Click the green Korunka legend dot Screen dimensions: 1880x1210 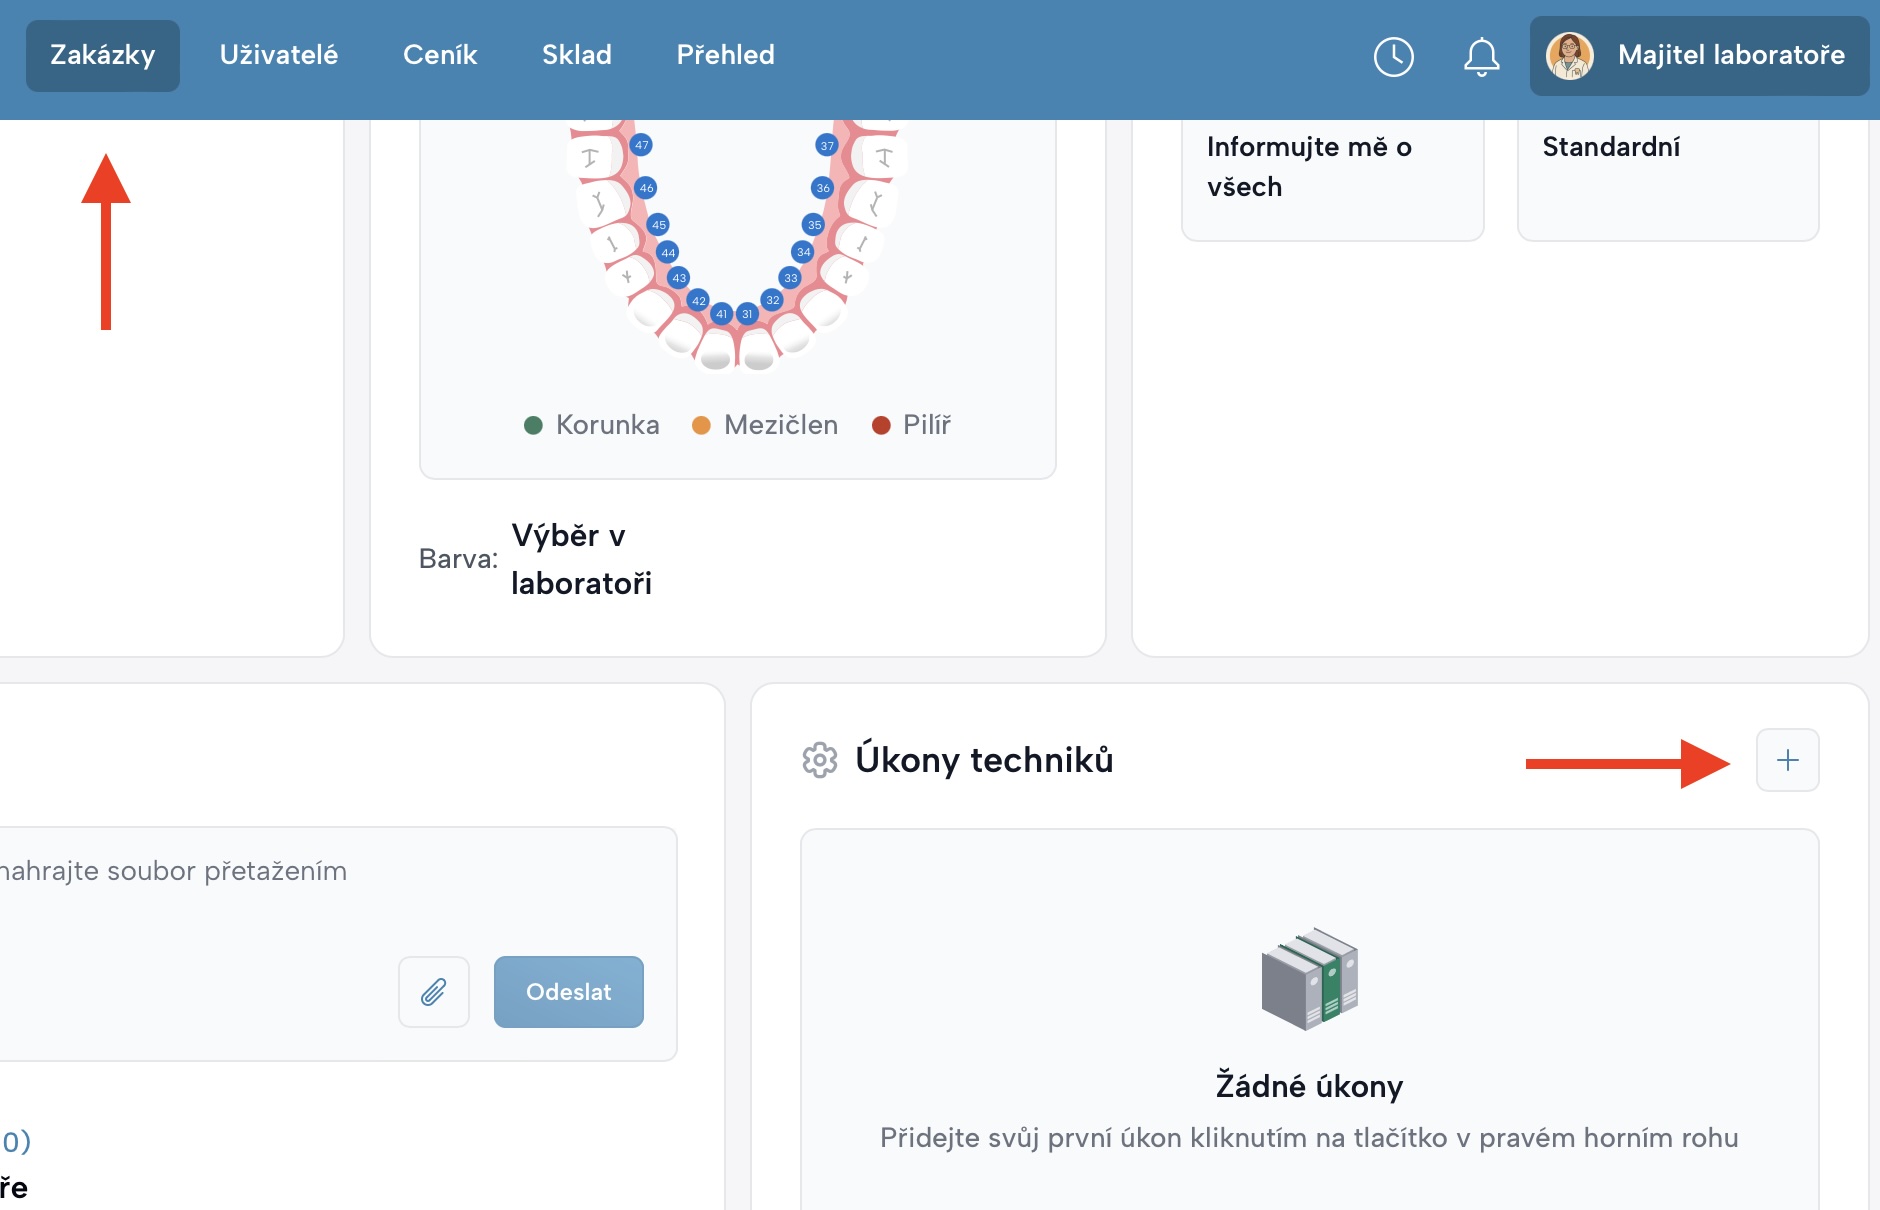533,426
